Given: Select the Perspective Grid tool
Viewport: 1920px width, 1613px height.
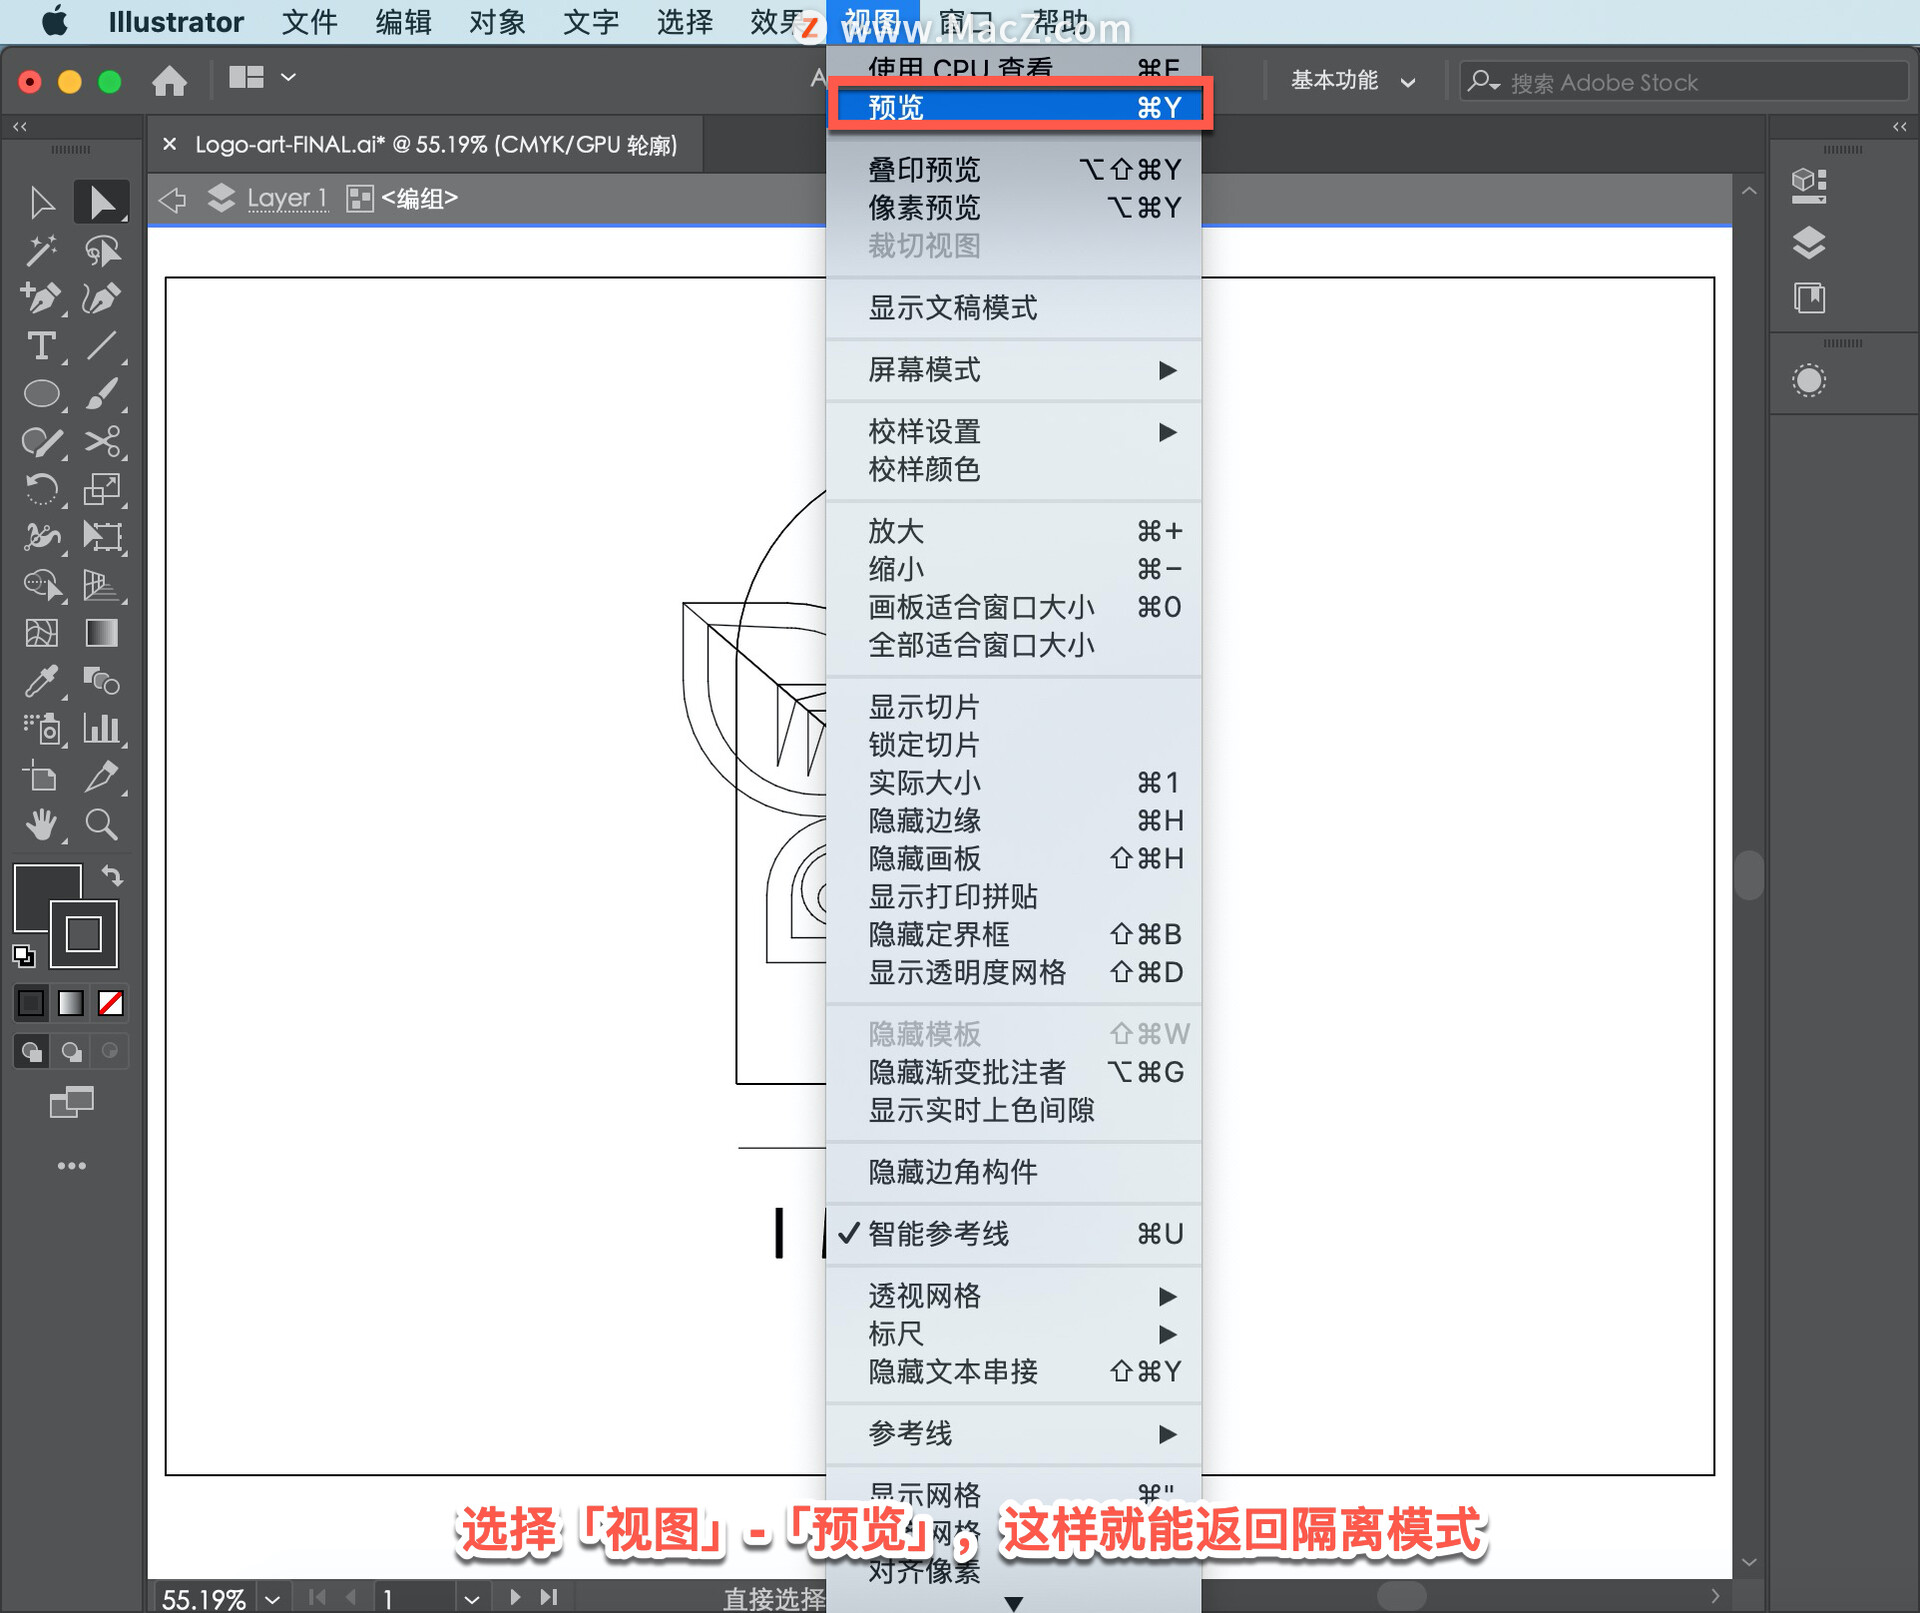Looking at the screenshot, I should click(x=101, y=585).
